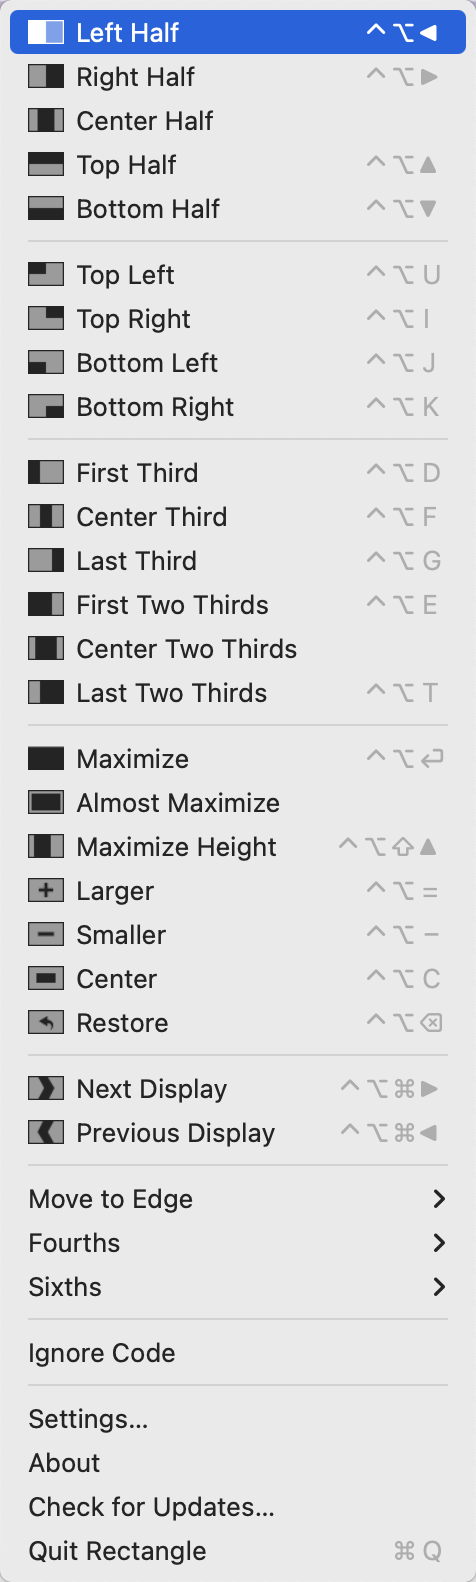Choose First Two Thirds option

tap(238, 605)
